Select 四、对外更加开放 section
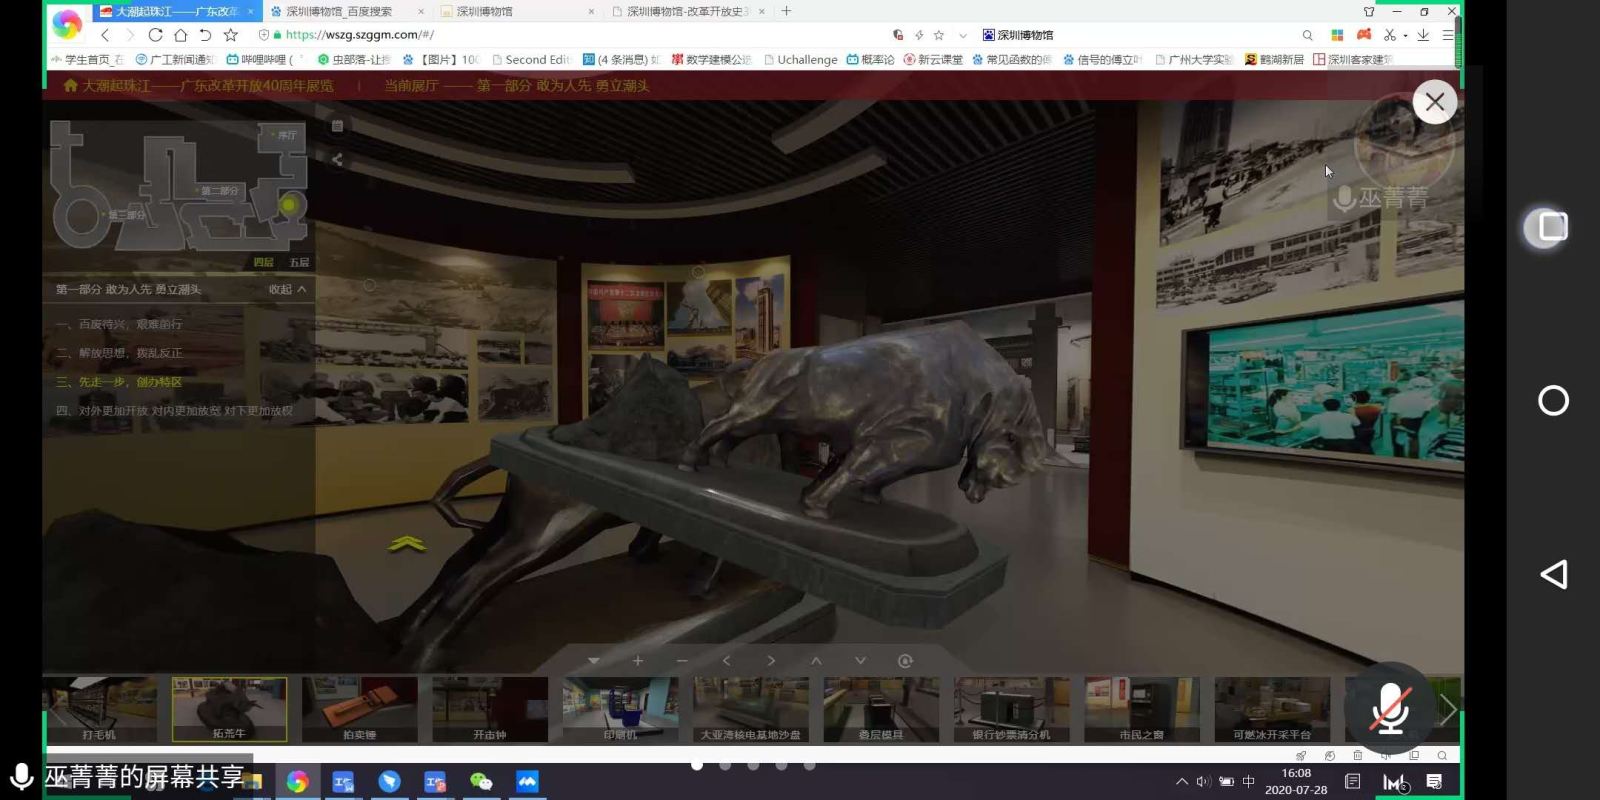Screen dimensions: 1600x800 (175, 411)
